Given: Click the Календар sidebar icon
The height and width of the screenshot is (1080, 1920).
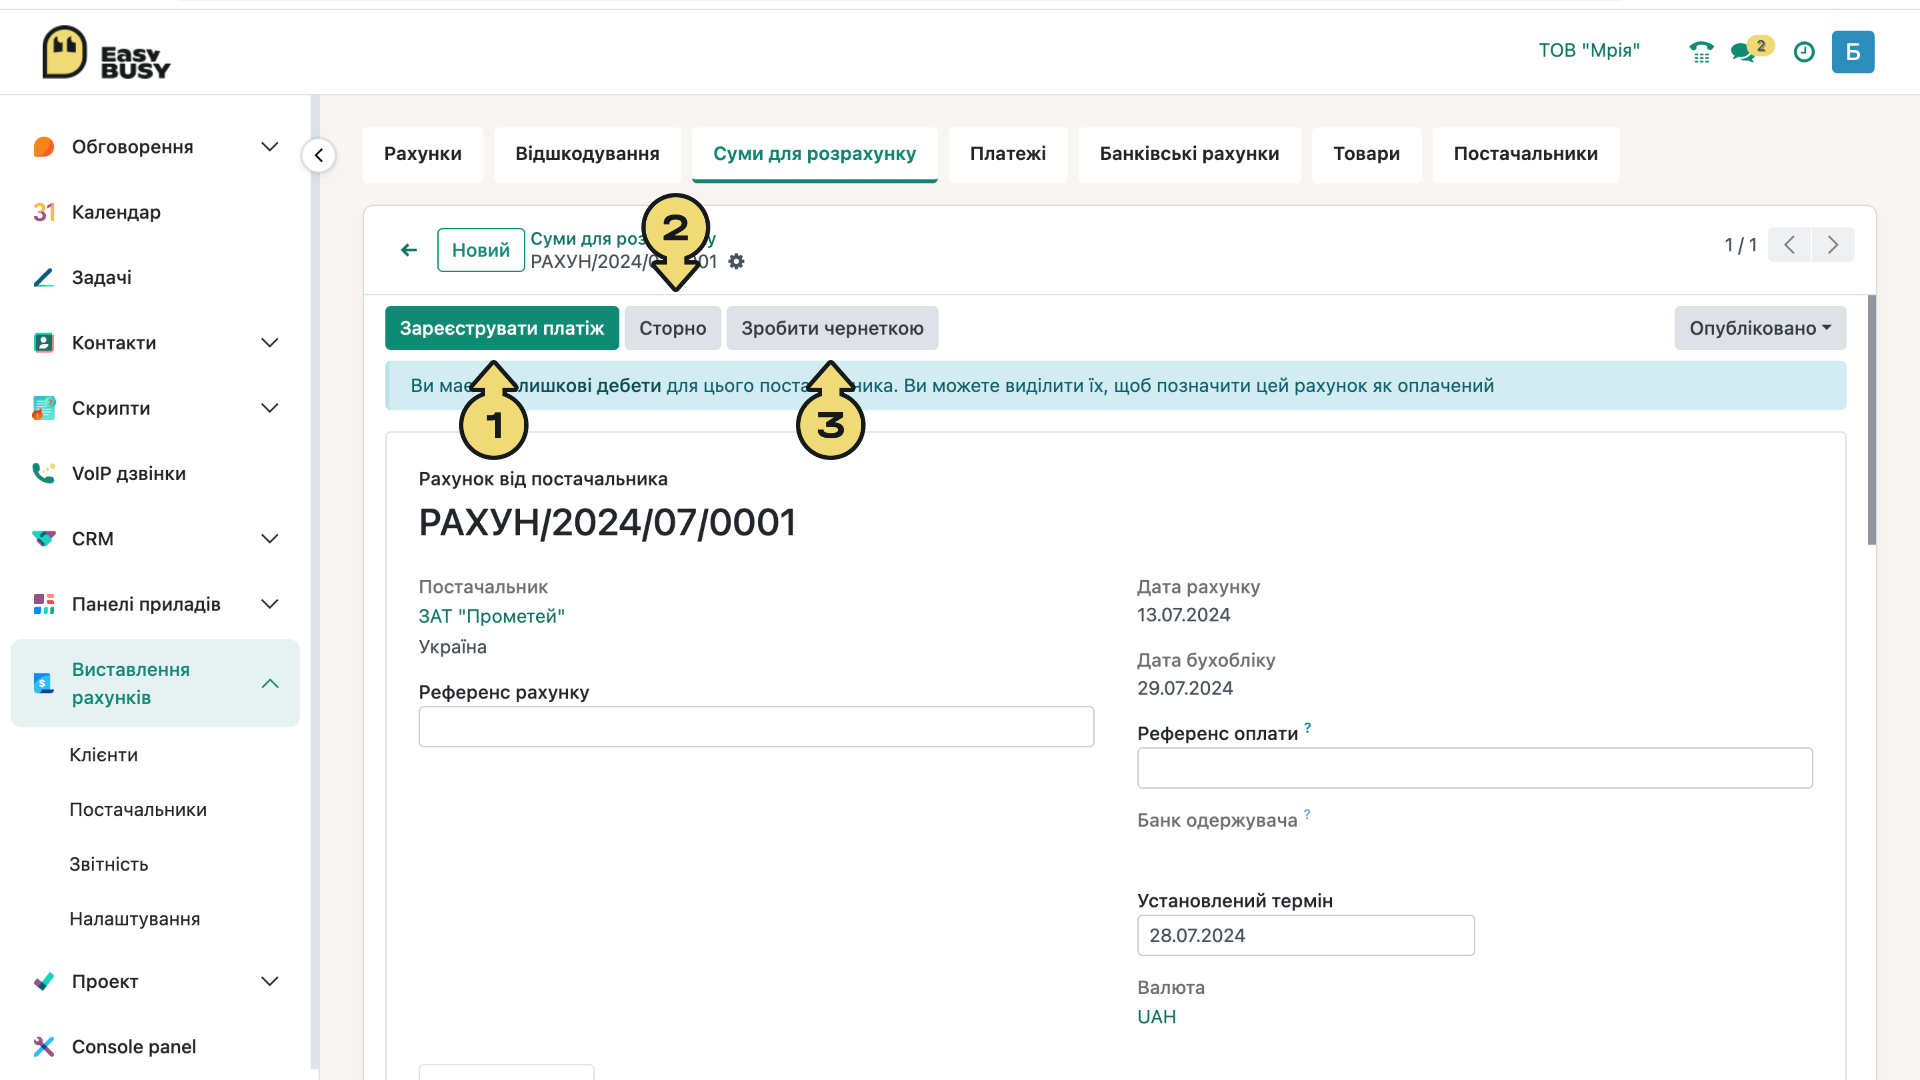Looking at the screenshot, I should click(x=44, y=212).
